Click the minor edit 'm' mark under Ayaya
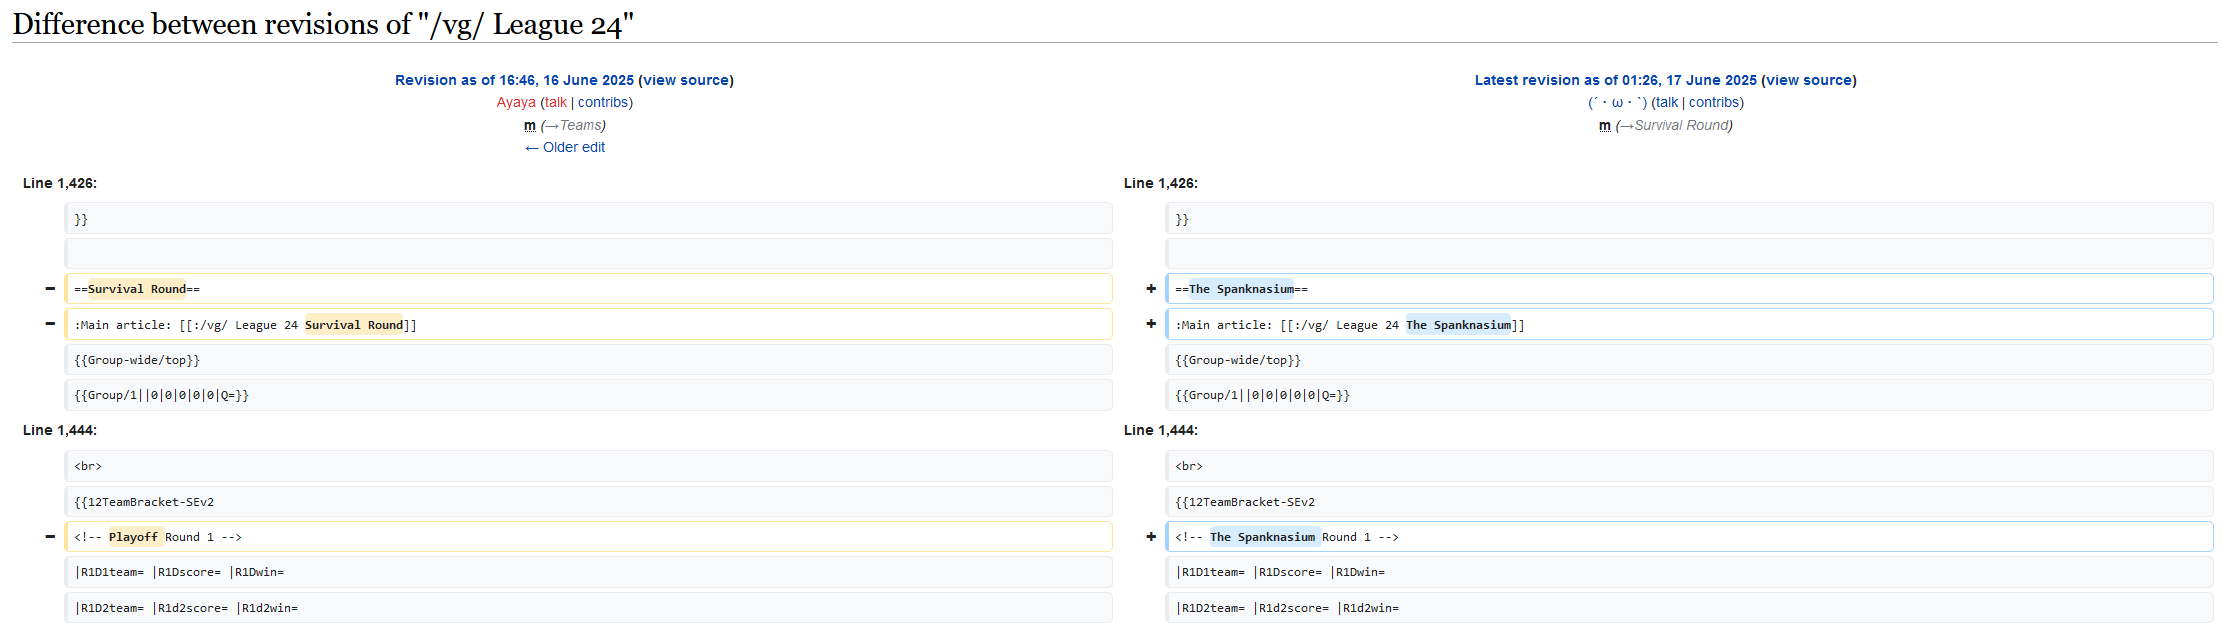Viewport: 2222px width, 625px height. [530, 125]
